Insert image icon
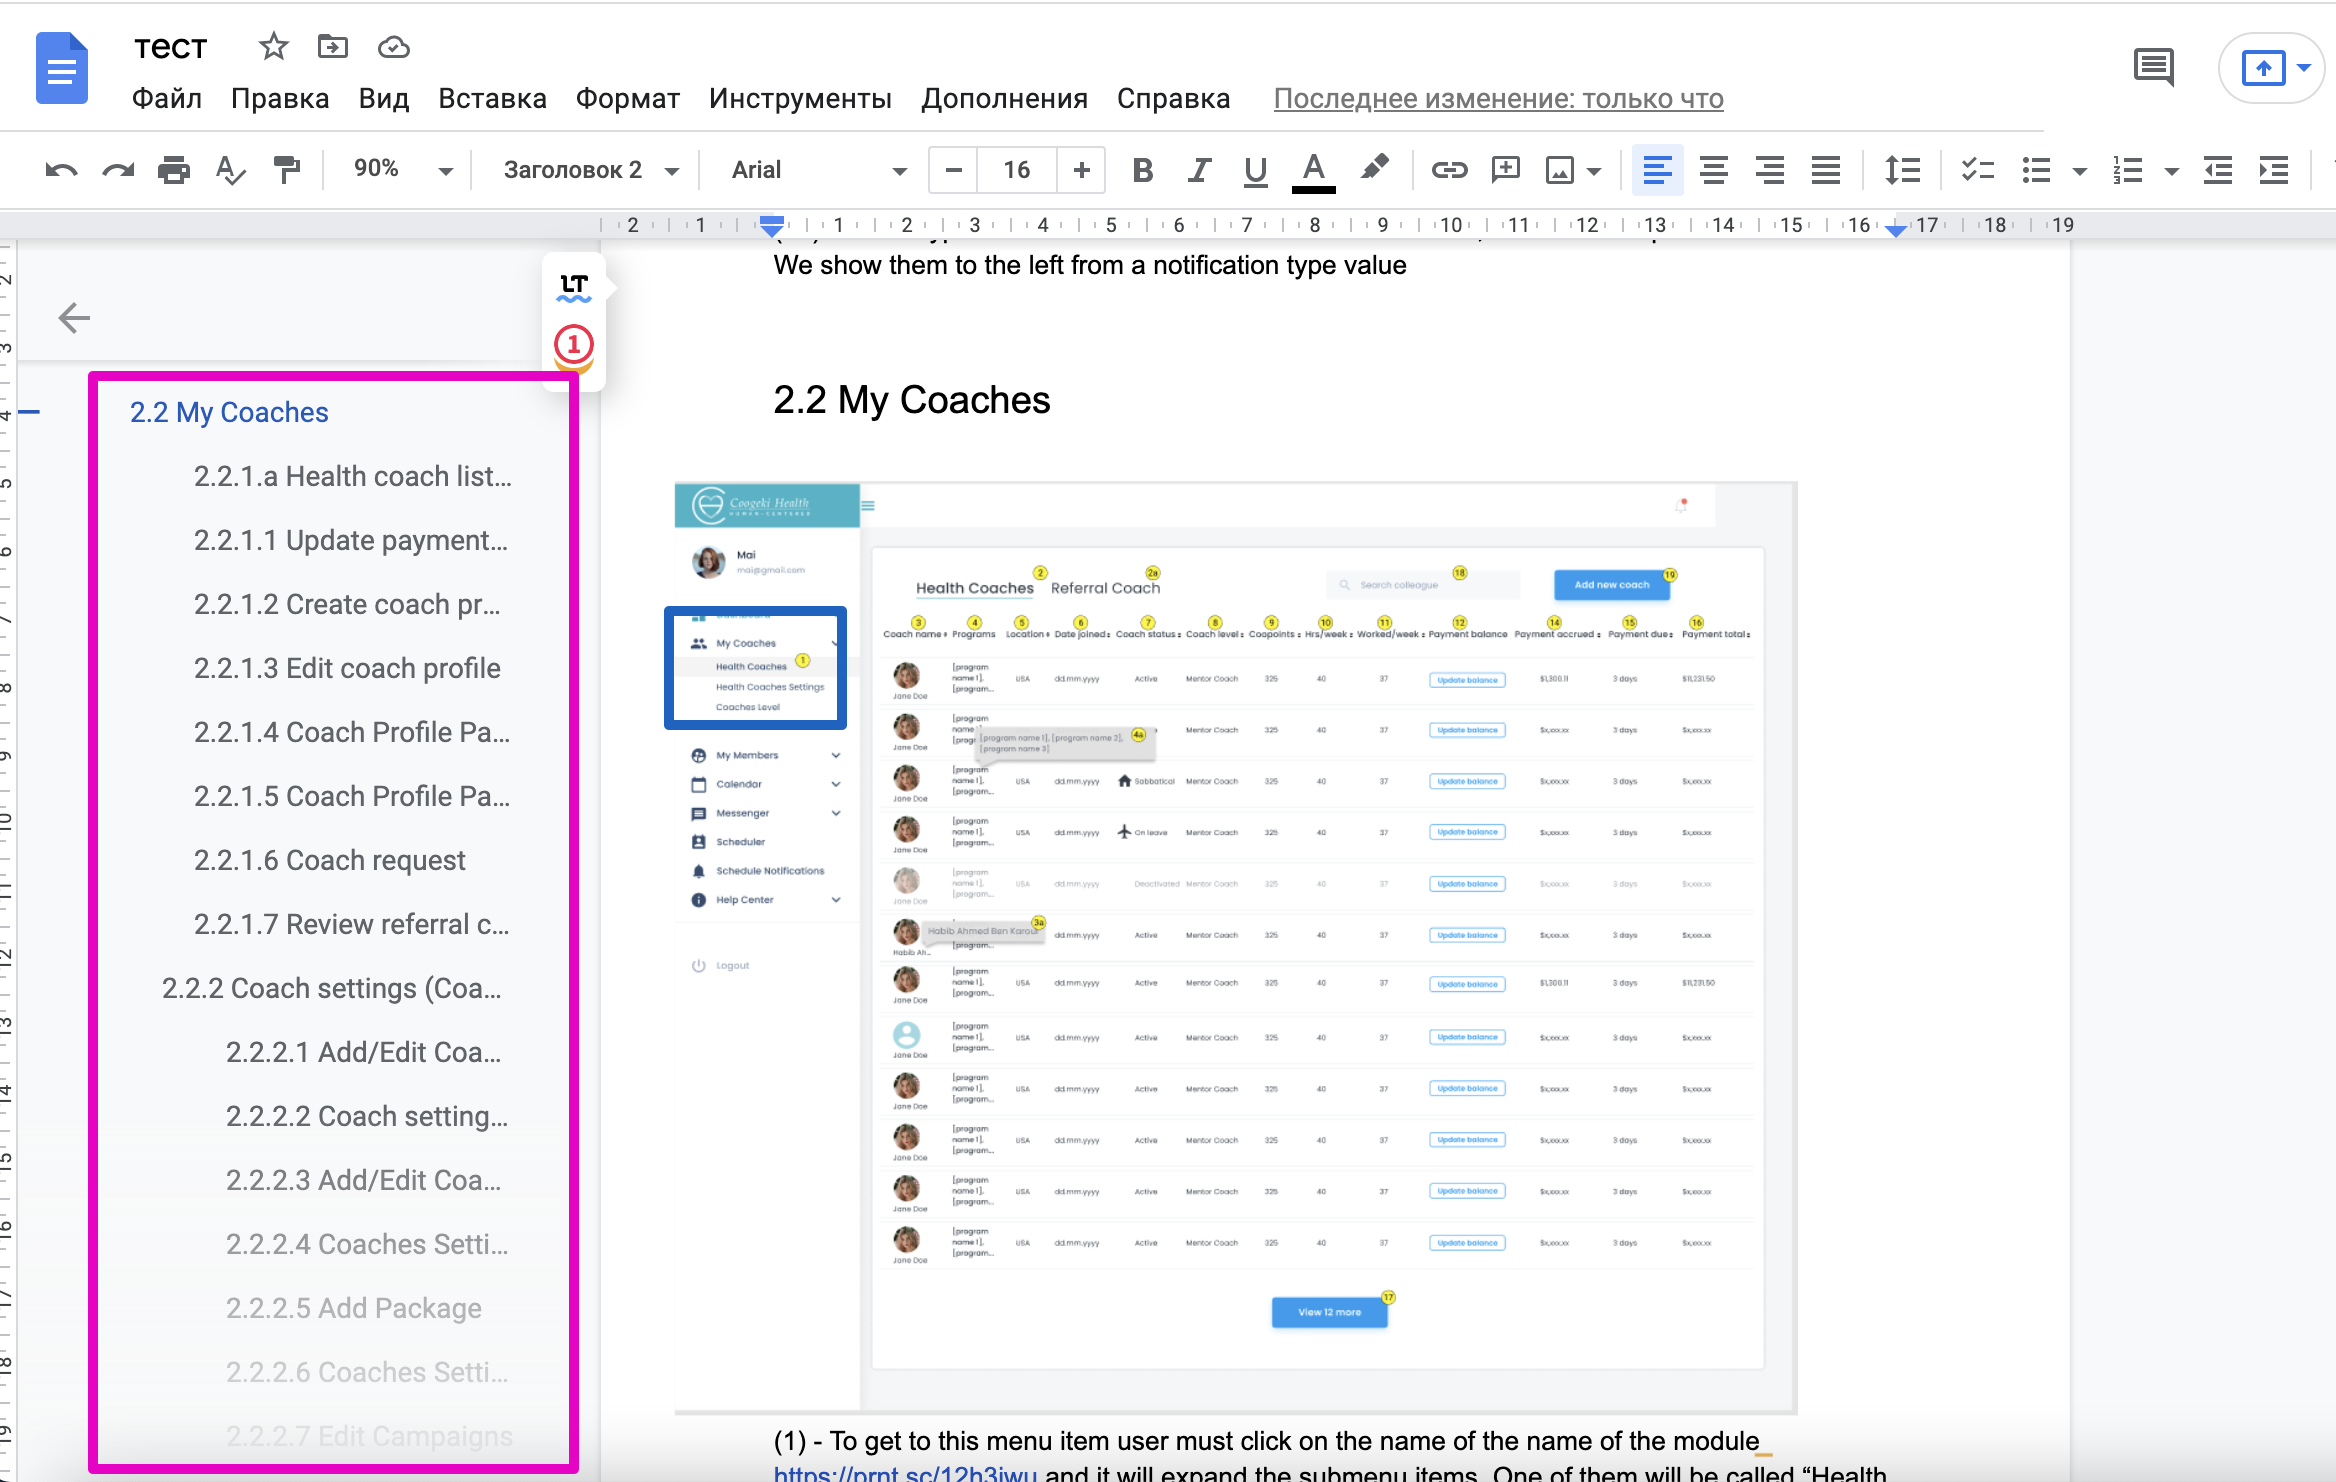The image size is (2336, 1482). [1559, 170]
